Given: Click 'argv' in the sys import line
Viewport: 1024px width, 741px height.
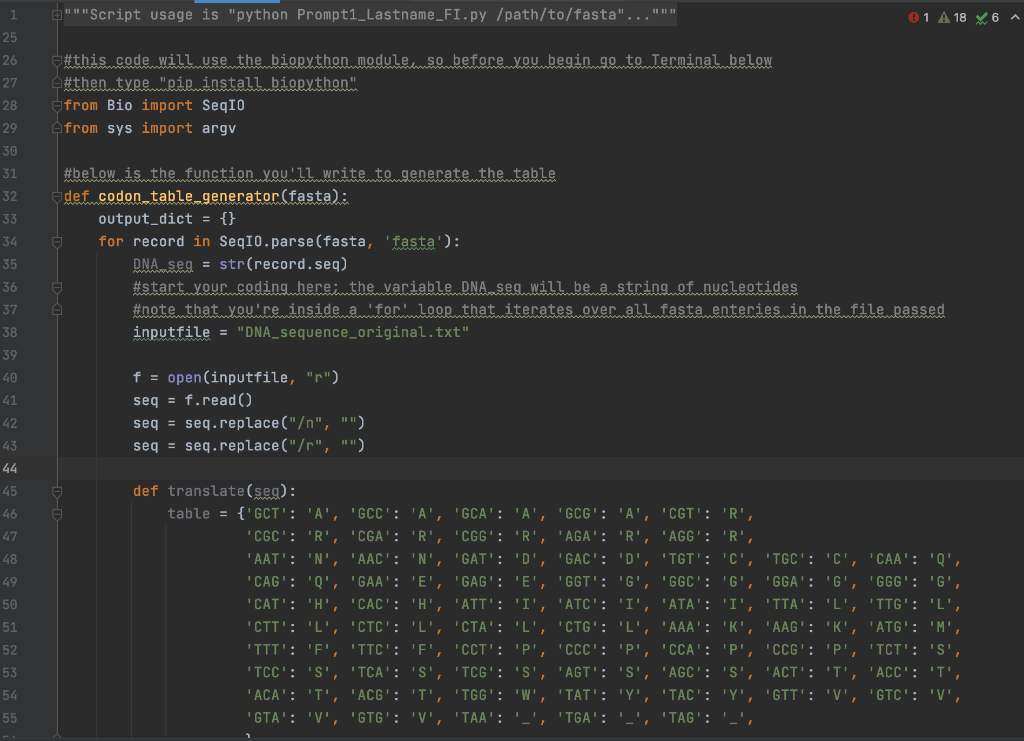Looking at the screenshot, I should click(219, 129).
